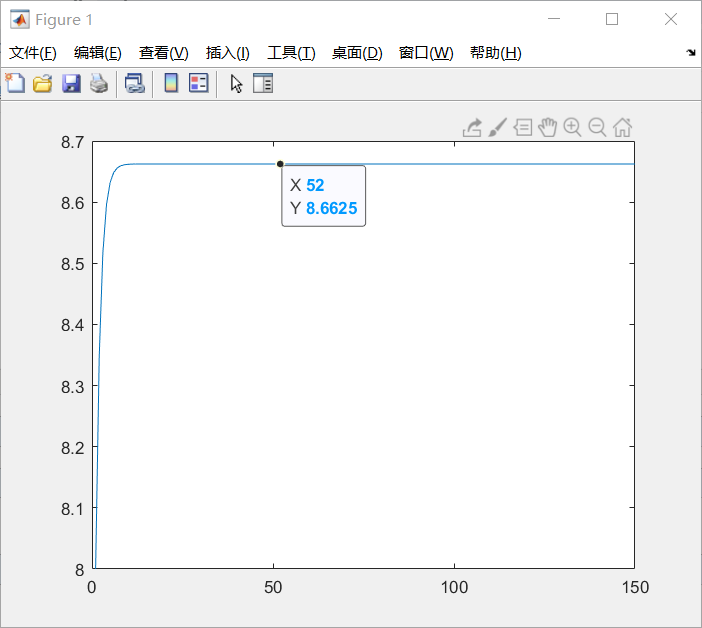Toggle the Edit Plot arrow tool
This screenshot has height=628, width=702.
[x=236, y=84]
